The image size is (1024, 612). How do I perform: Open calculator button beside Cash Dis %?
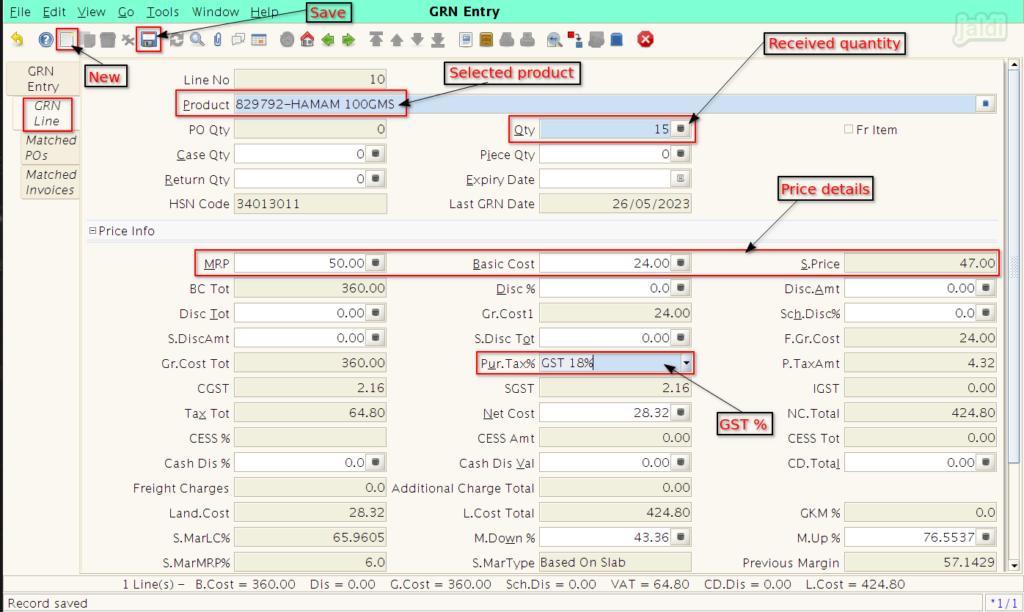(376, 462)
